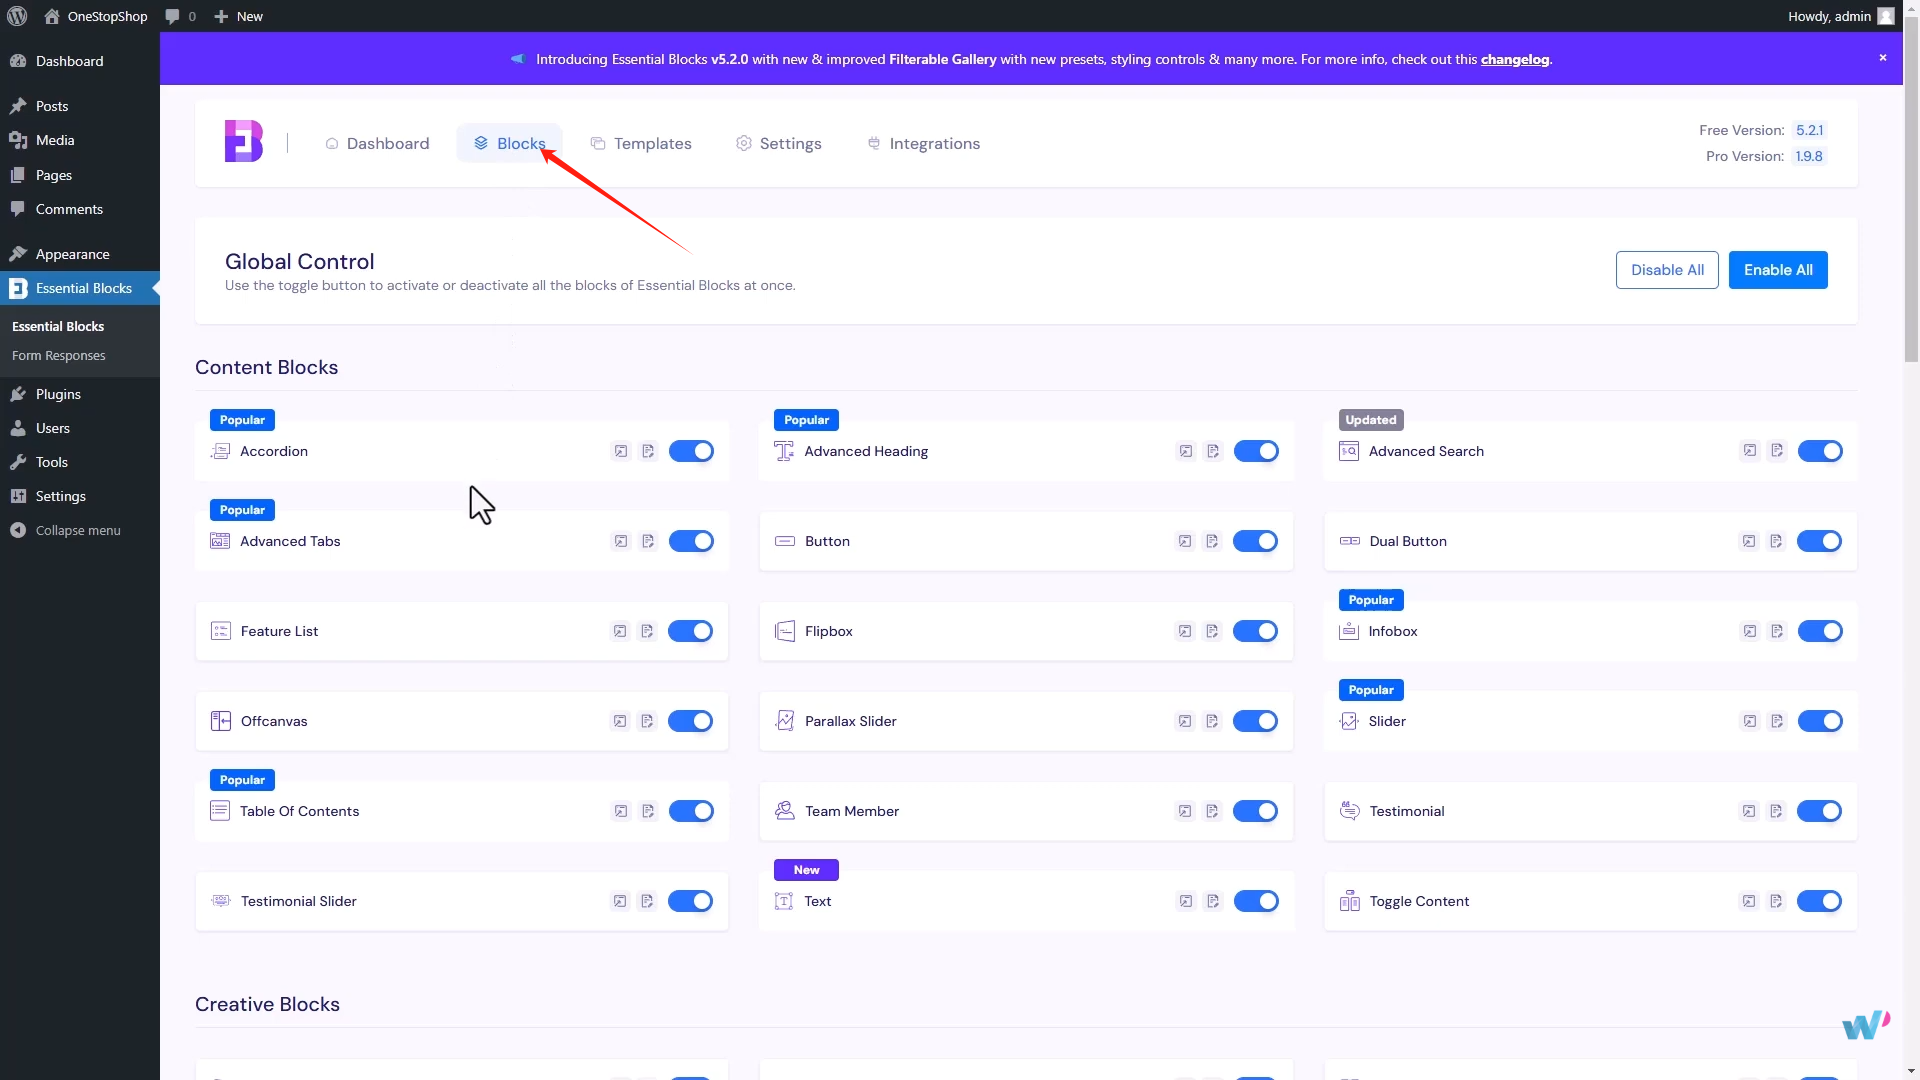Turn off the Advanced Heading block
Image resolution: width=1920 pixels, height=1080 pixels.
pyautogui.click(x=1256, y=451)
